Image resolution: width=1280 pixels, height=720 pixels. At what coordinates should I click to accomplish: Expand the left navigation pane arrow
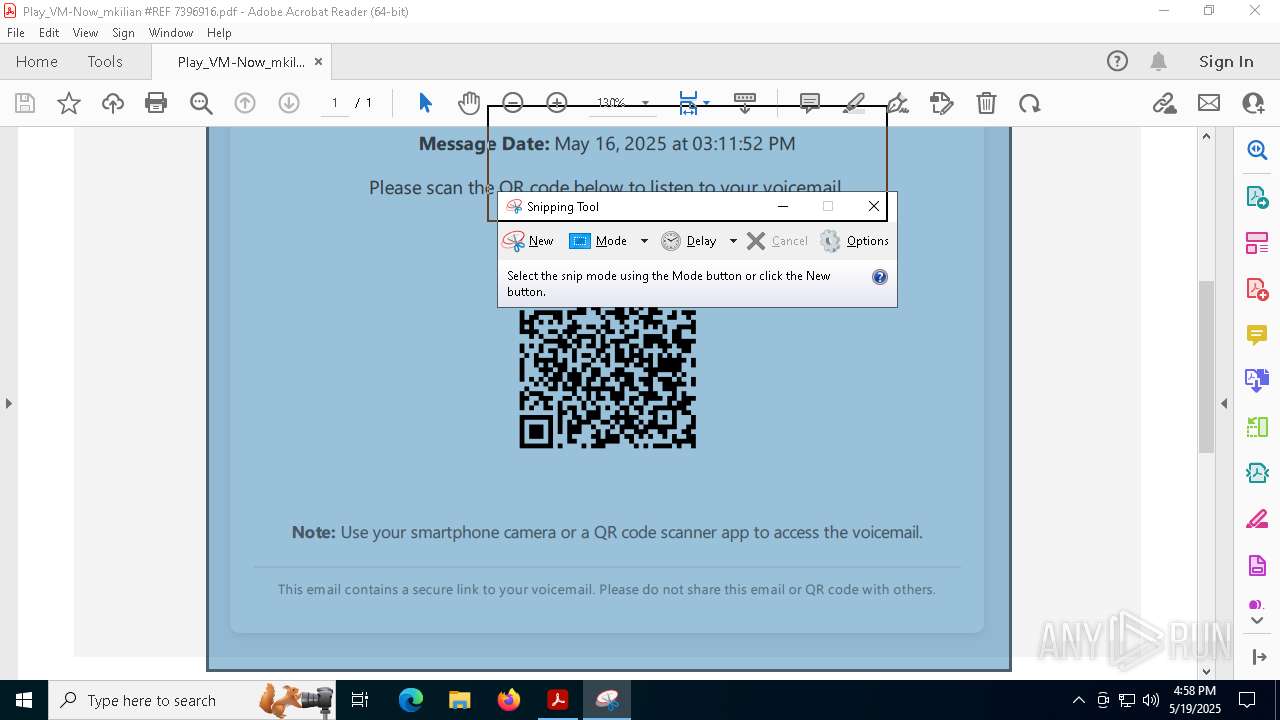[x=9, y=404]
